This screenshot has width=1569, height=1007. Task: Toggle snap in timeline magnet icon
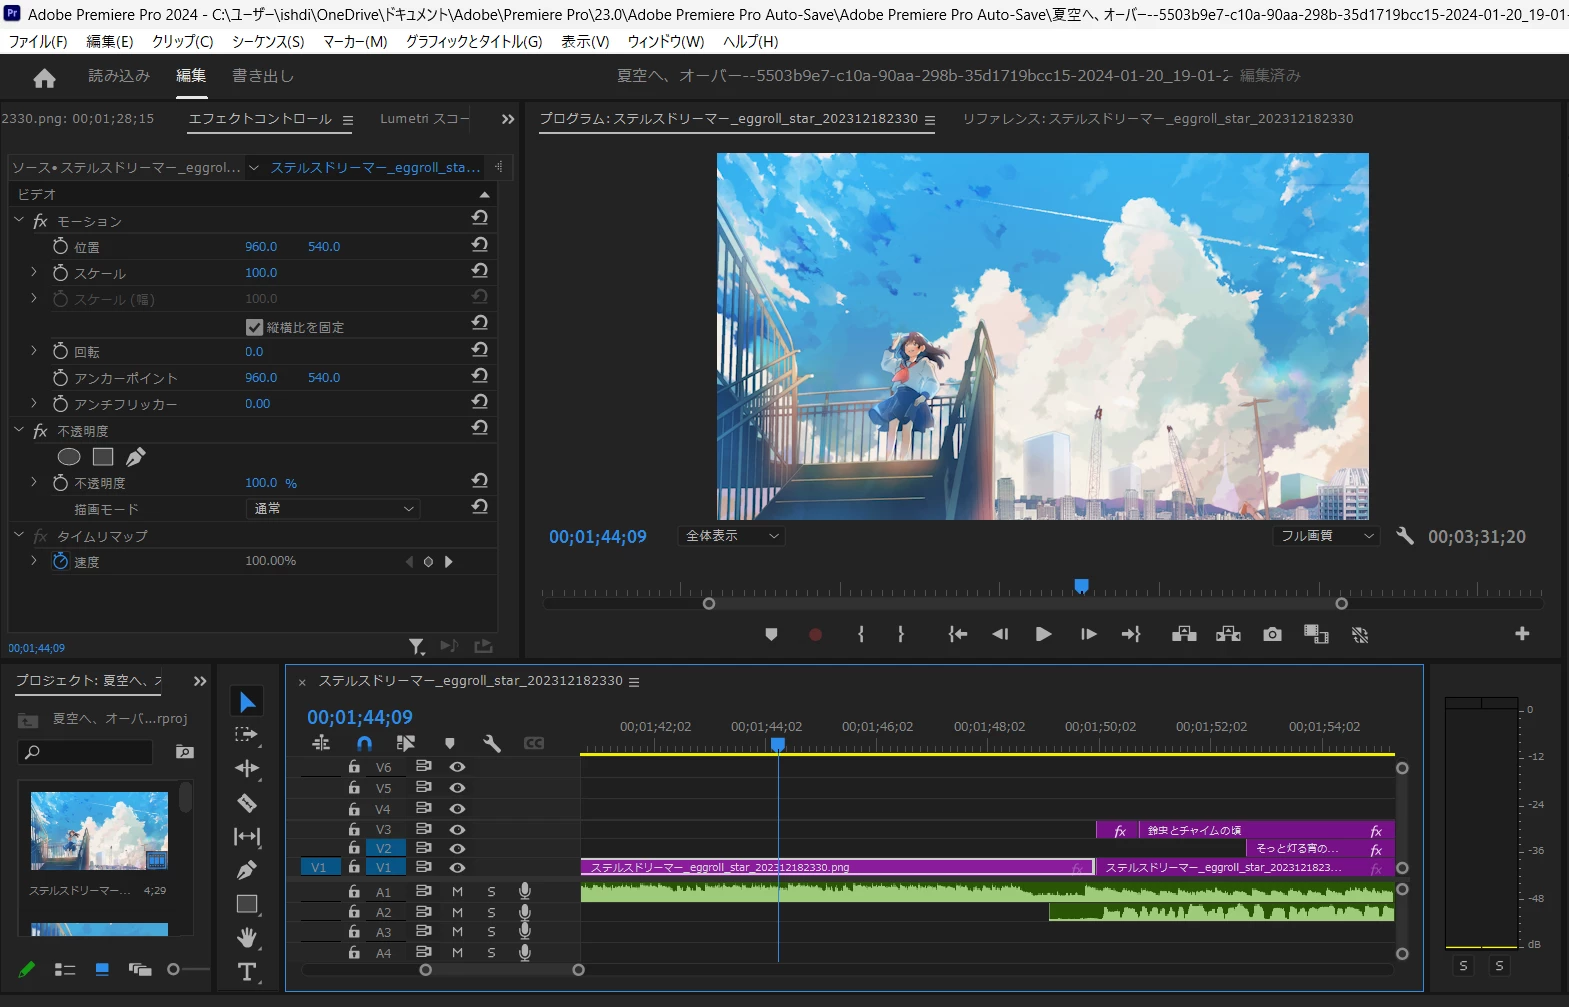364,743
